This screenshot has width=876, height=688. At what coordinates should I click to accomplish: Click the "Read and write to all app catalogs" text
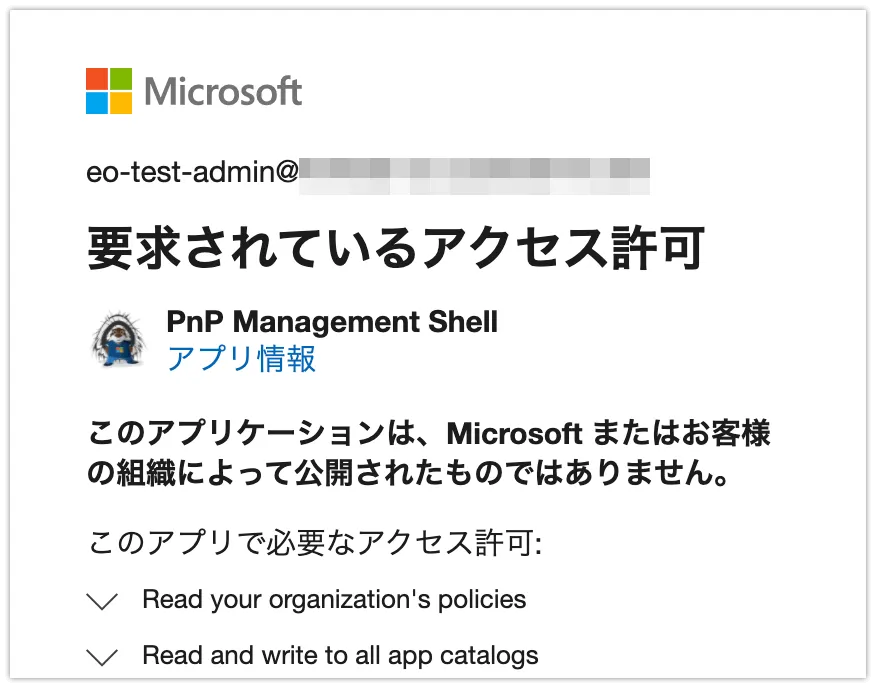[340, 656]
